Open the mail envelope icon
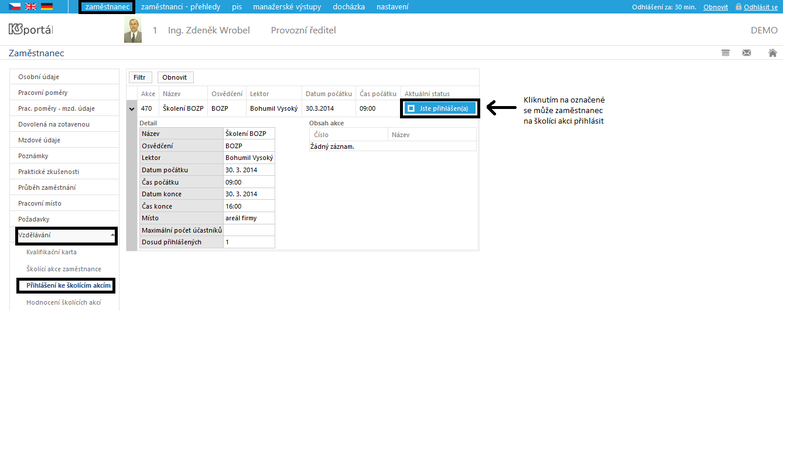The width and height of the screenshot is (800, 450). coord(746,53)
